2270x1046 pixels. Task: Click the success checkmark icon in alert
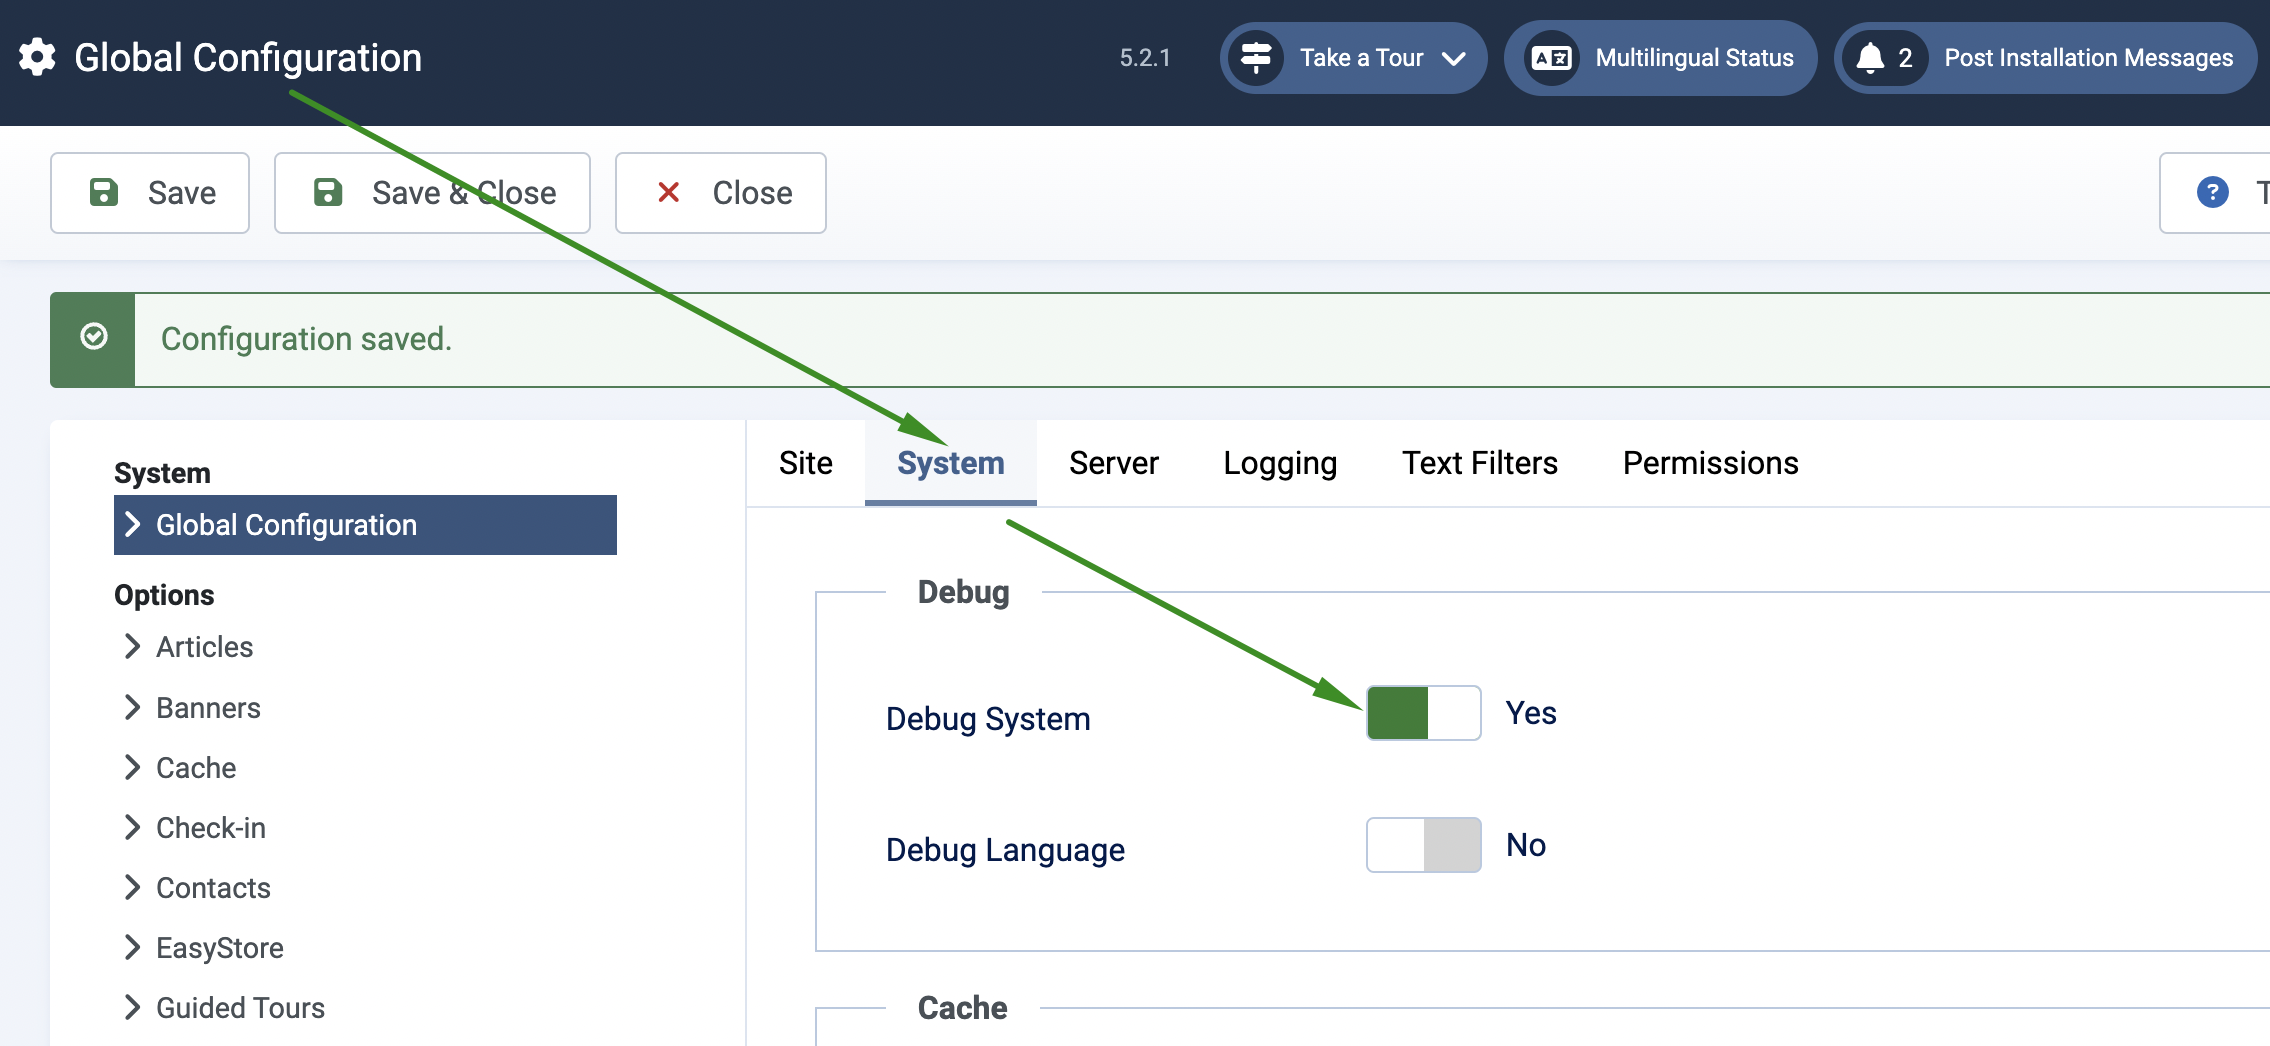tap(94, 338)
